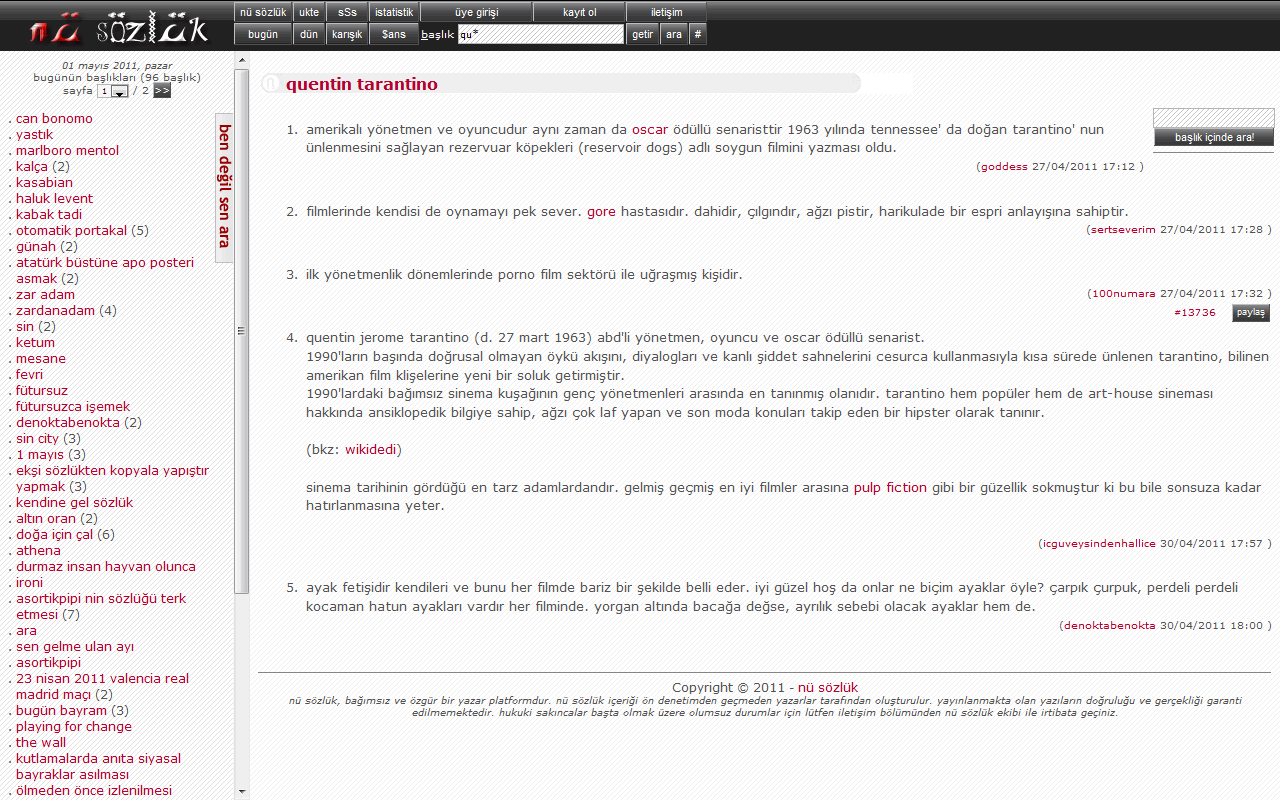Open the marlboro mentol topic

coord(67,151)
